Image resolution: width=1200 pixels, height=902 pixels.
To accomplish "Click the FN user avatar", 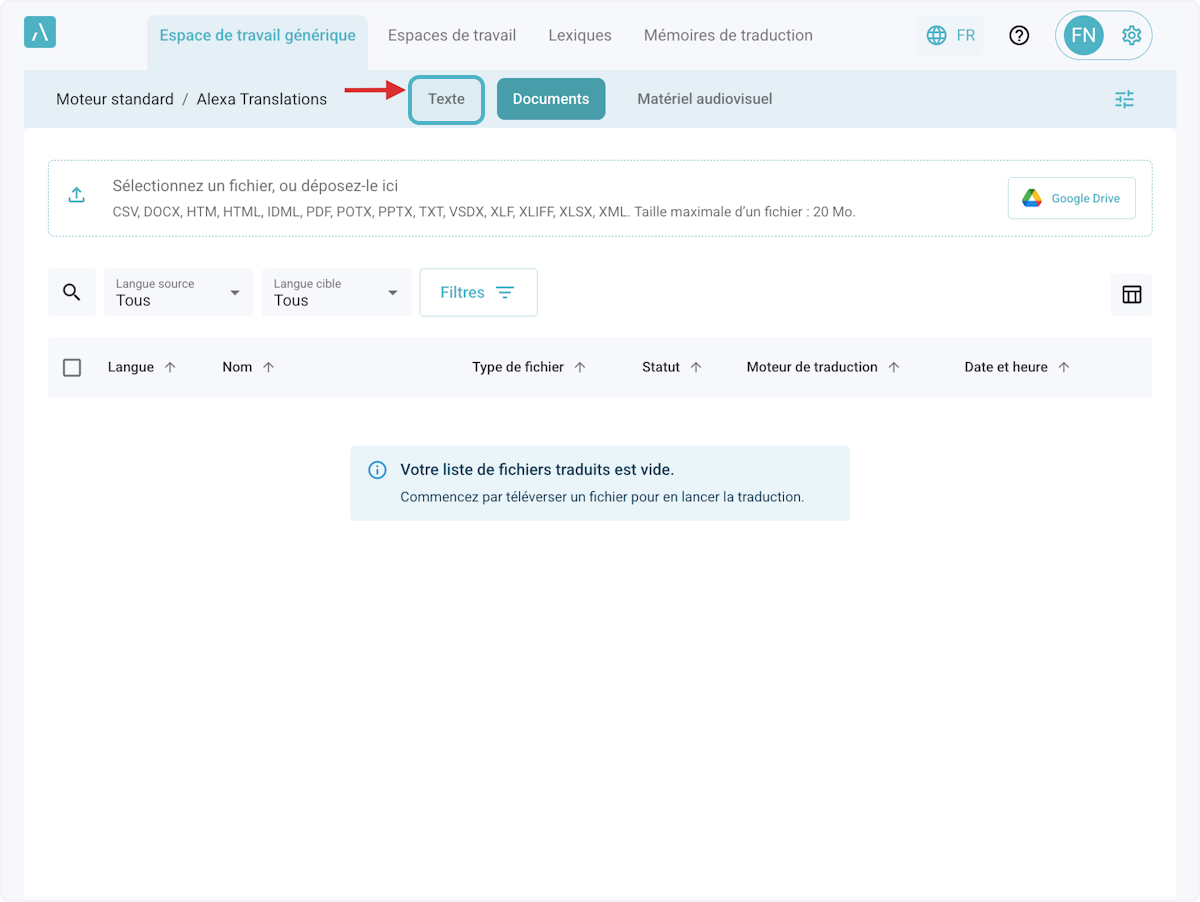I will pyautogui.click(x=1083, y=36).
